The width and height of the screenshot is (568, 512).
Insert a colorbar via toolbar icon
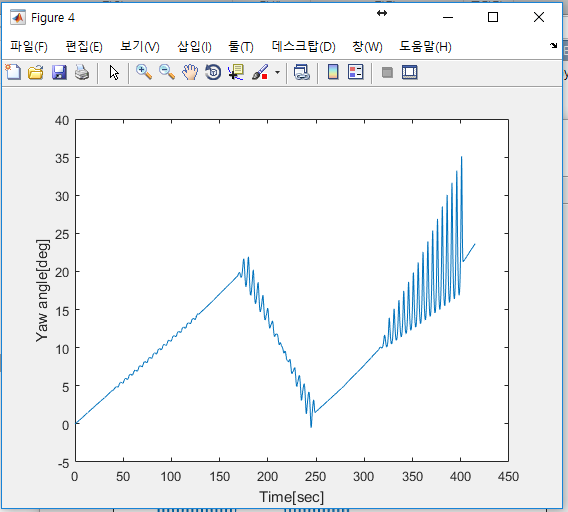(333, 72)
